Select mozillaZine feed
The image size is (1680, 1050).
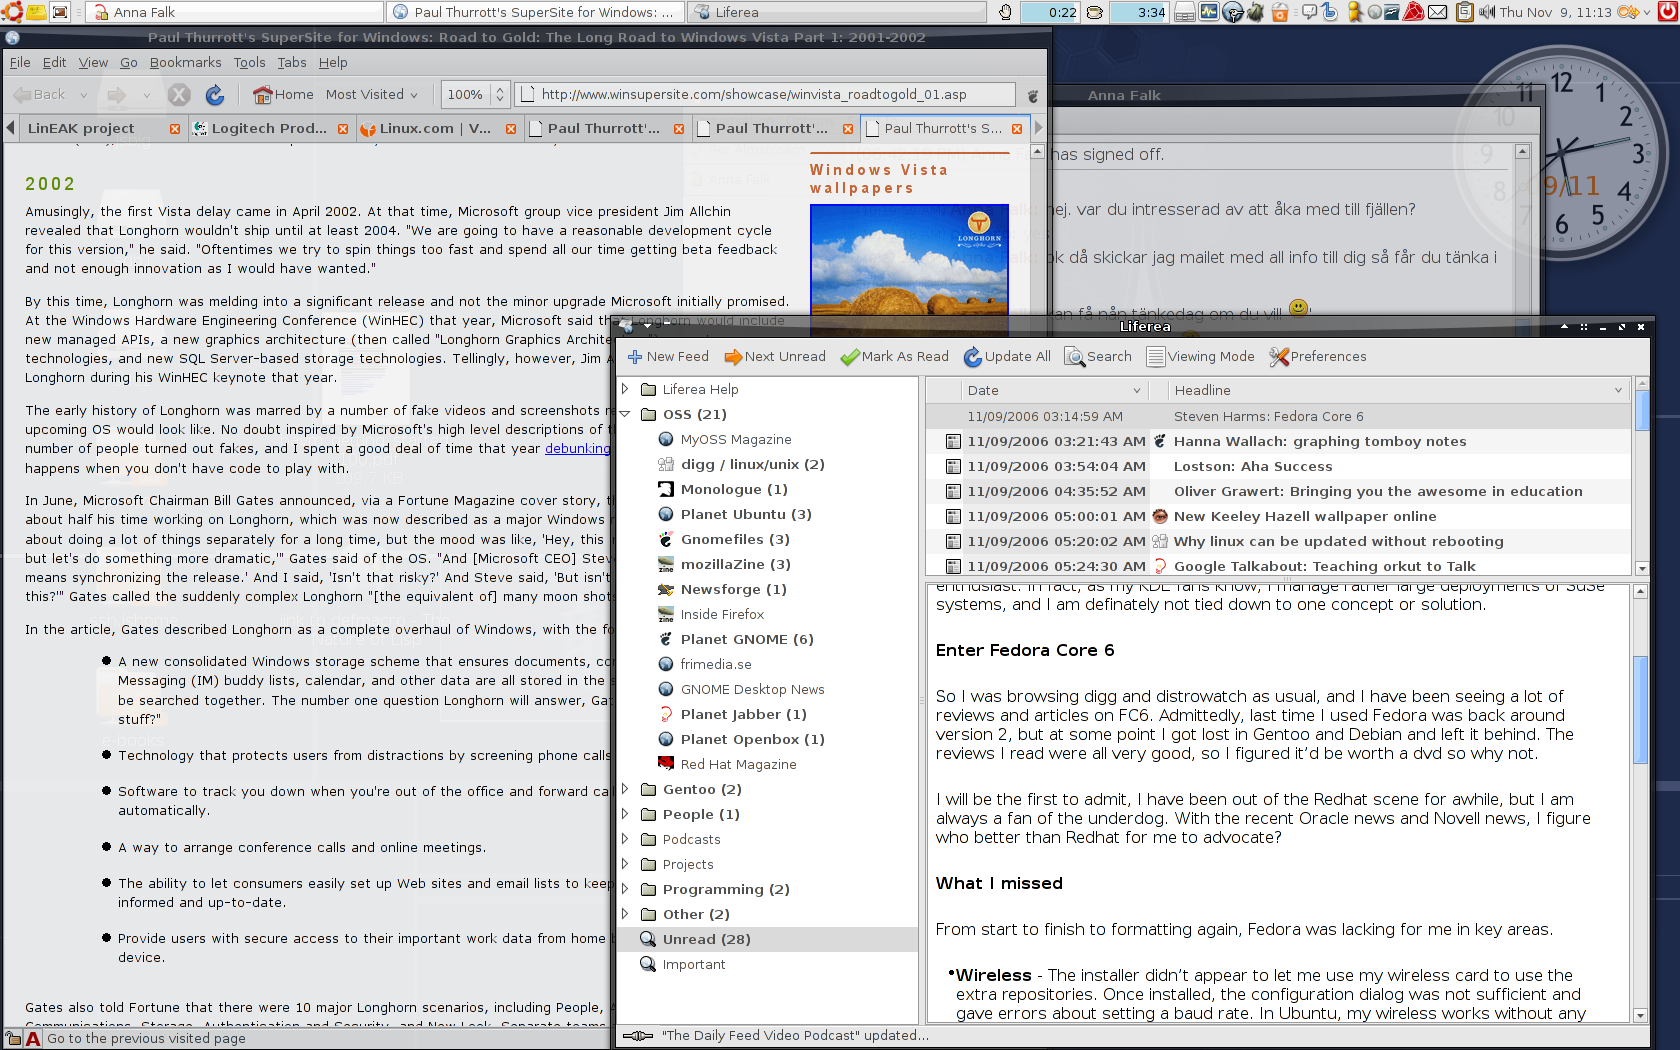click(x=735, y=564)
